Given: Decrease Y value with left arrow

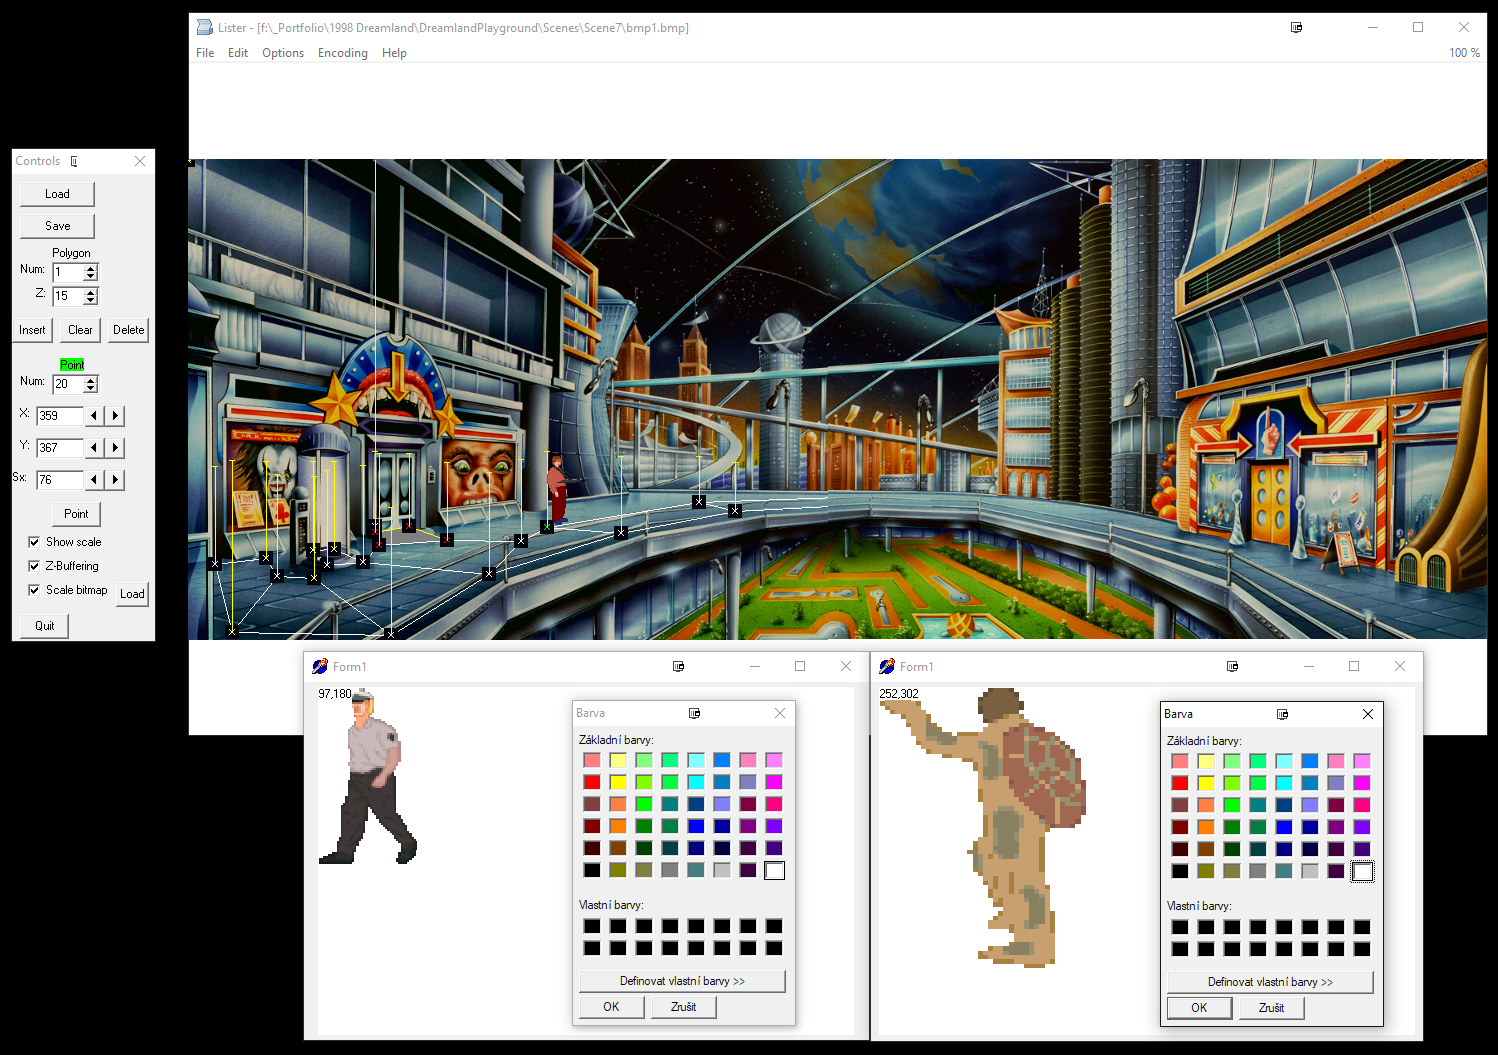Looking at the screenshot, I should click(94, 448).
